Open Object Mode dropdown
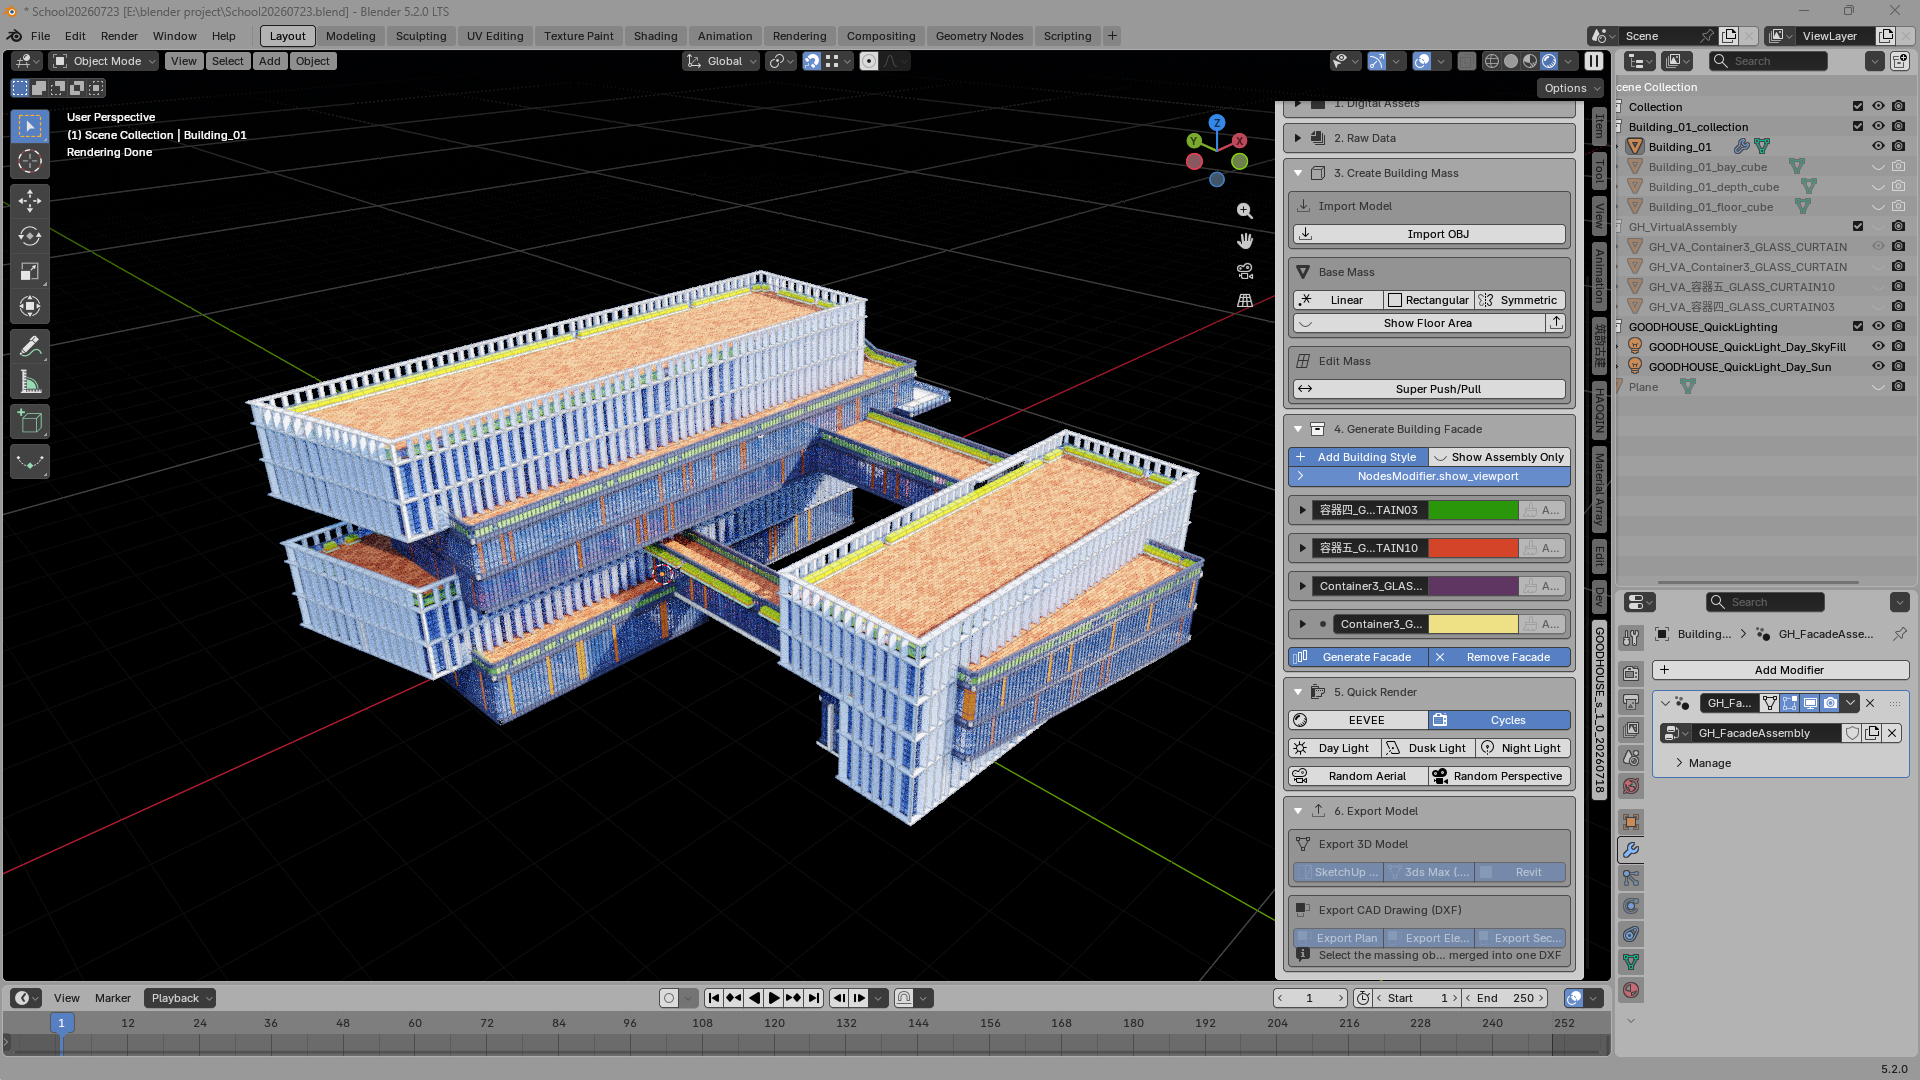Viewport: 1920px width, 1080px height. click(x=105, y=61)
